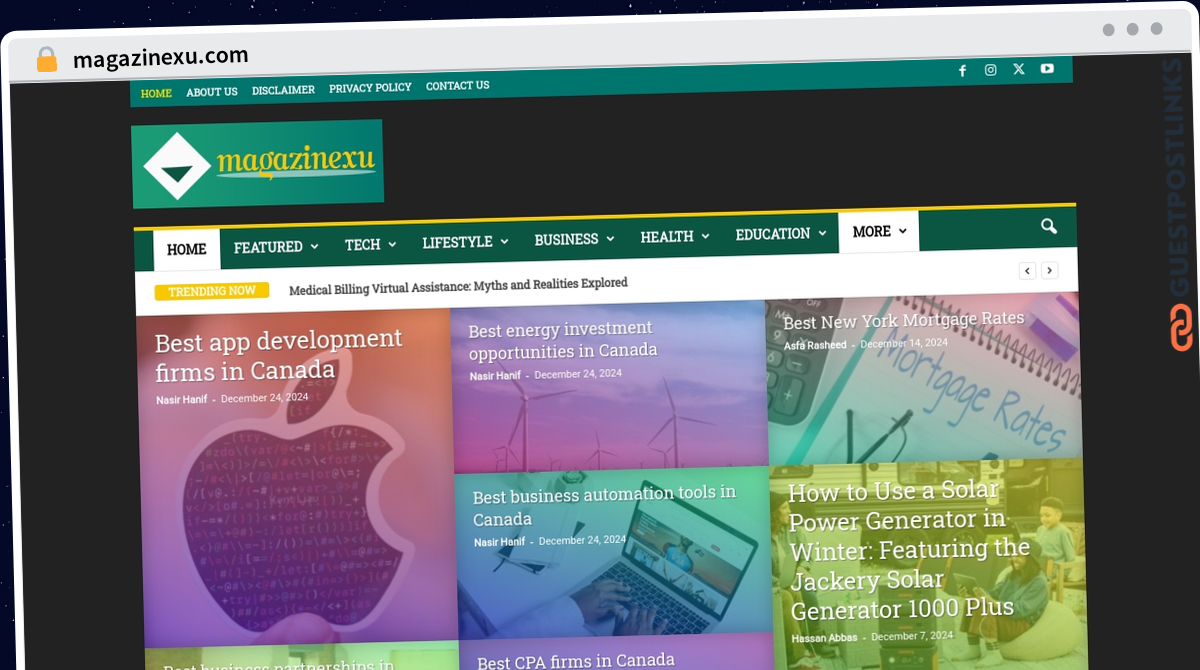Expand the Featured menu dropdown
Viewport: 1200px width, 670px height.
276,247
